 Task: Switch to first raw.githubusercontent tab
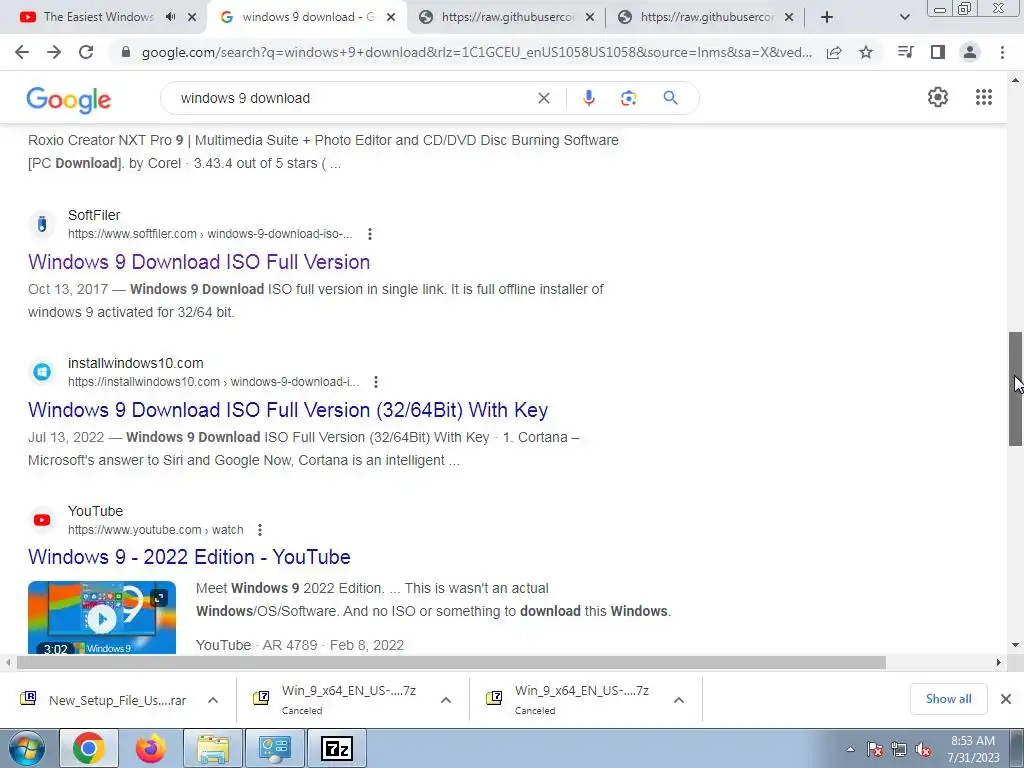(x=507, y=17)
